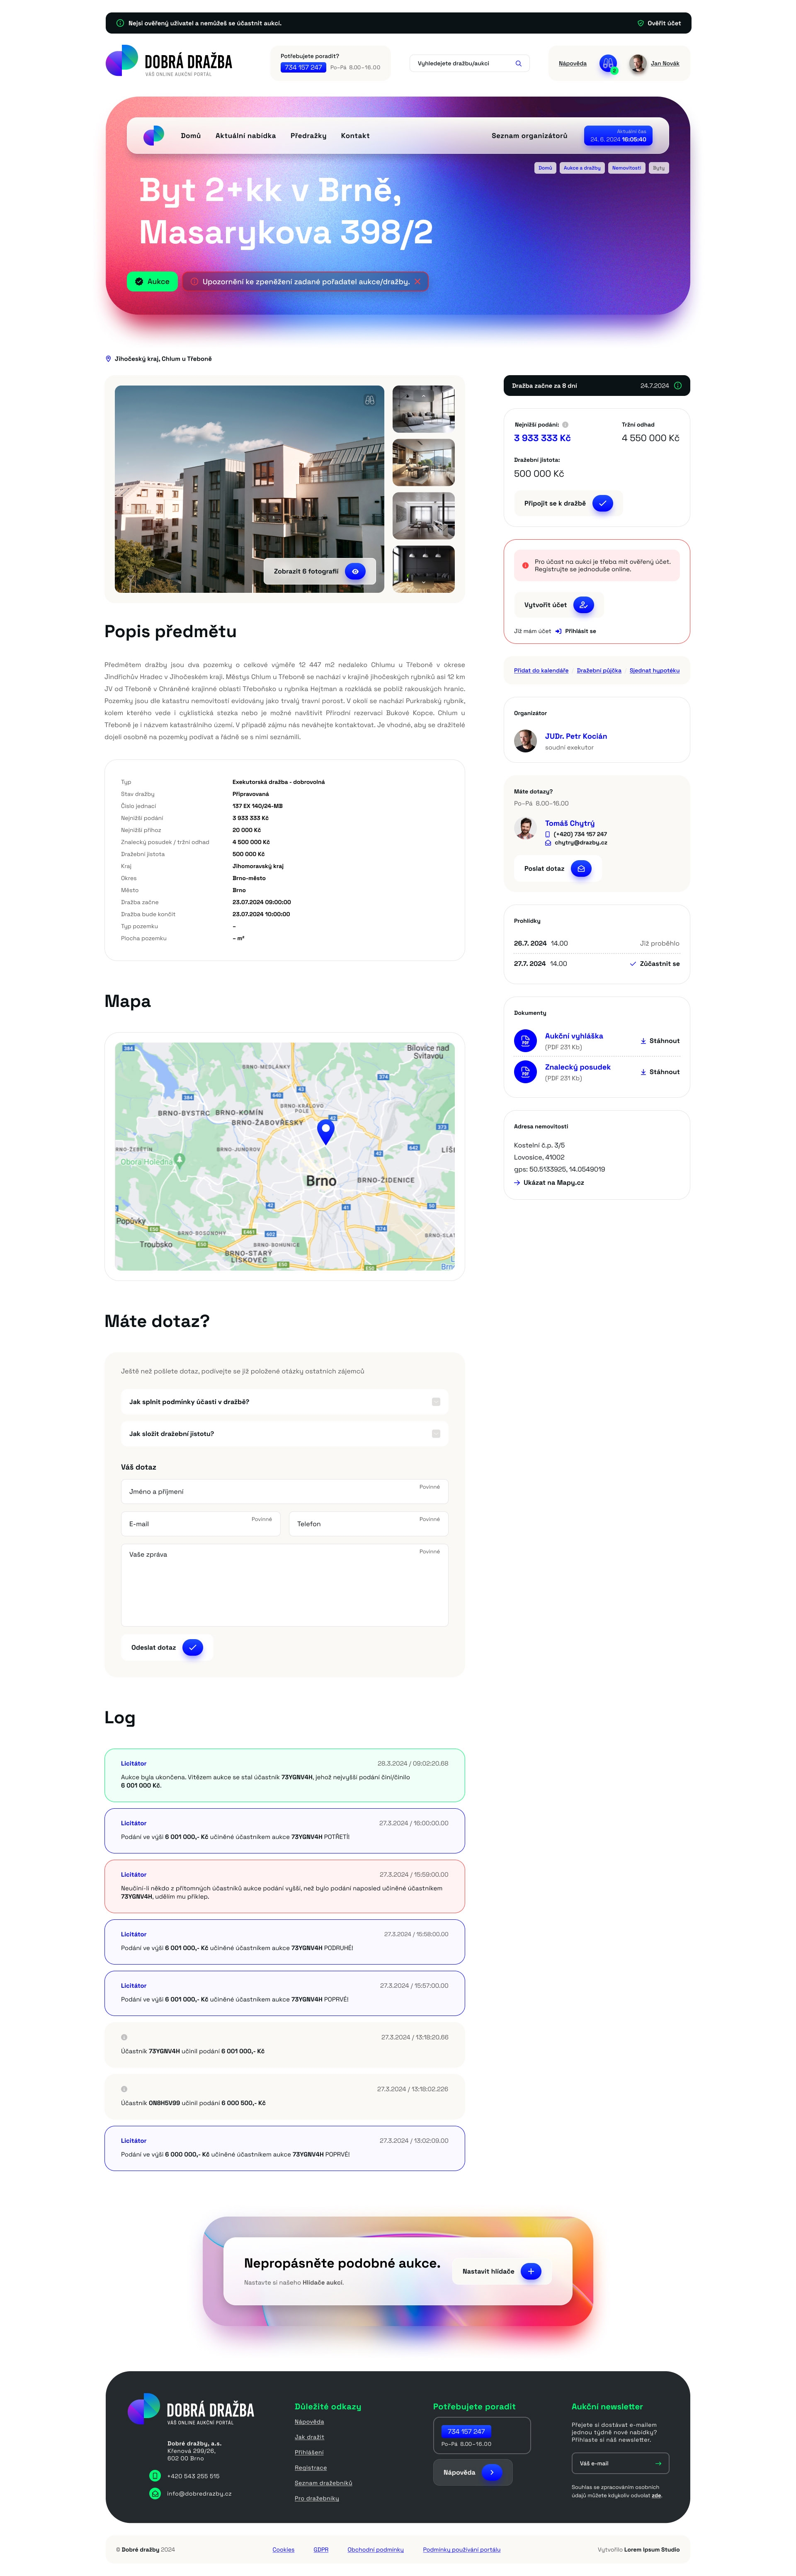This screenshot has width=796, height=2576.
Task: Click the gallery icon on main photo
Action: click(x=370, y=400)
